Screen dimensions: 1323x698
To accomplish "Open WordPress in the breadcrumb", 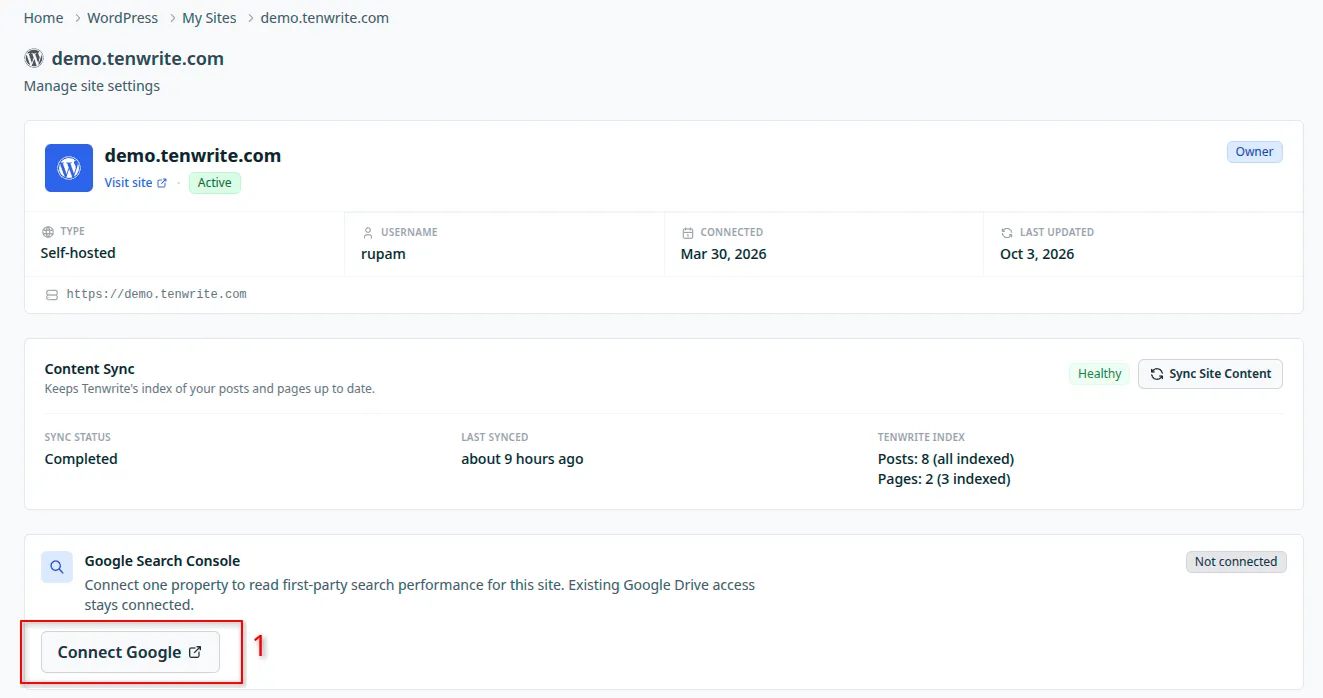I will (x=123, y=18).
